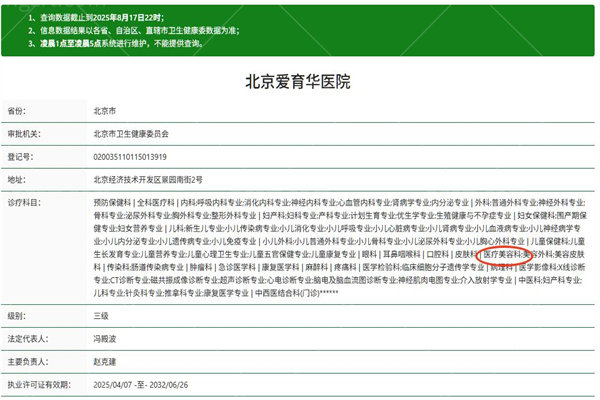Click the 登记号 label

click(x=20, y=157)
